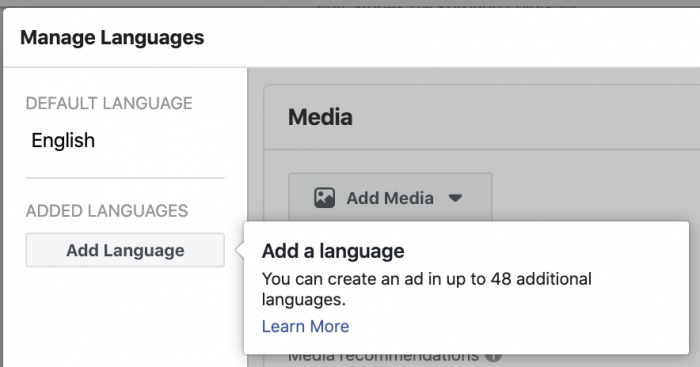Viewport: 700px width, 367px height.
Task: Select English default language
Action: point(63,141)
